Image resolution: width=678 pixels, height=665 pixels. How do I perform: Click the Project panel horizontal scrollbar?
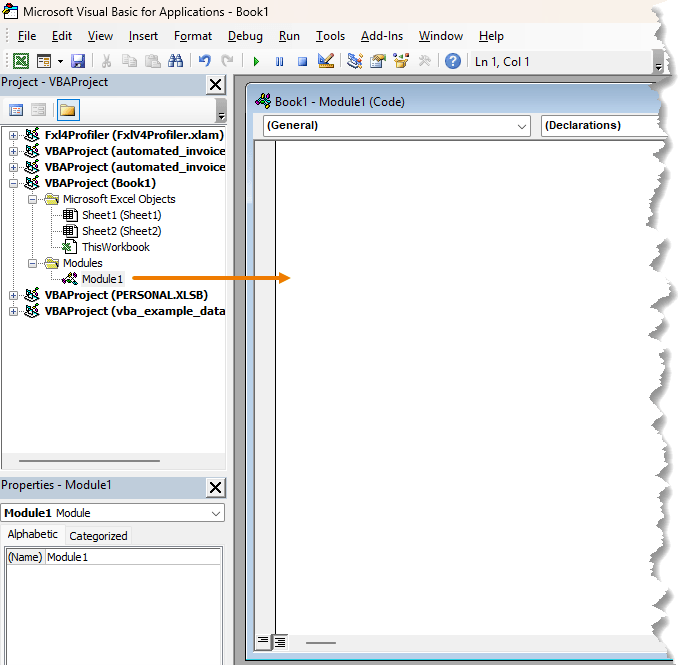tap(89, 461)
